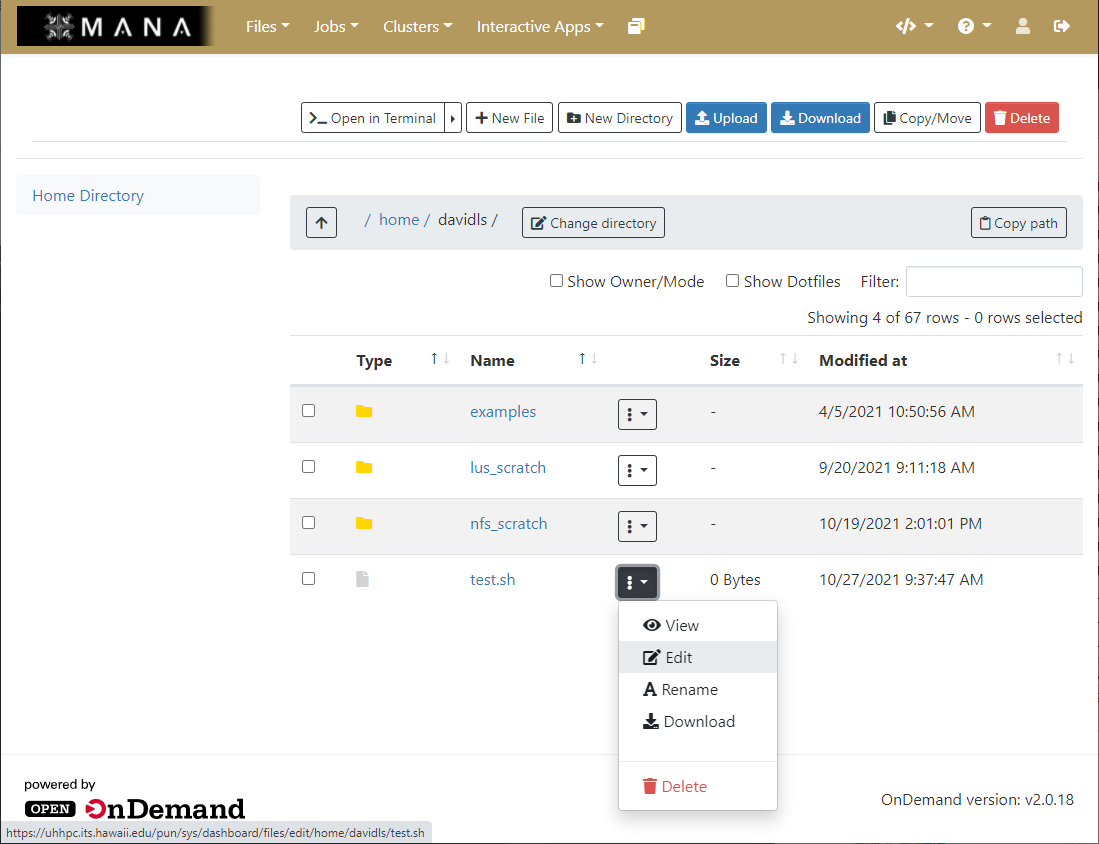This screenshot has width=1099, height=844.
Task: Click the davidls breadcrumb text
Action: point(463,219)
